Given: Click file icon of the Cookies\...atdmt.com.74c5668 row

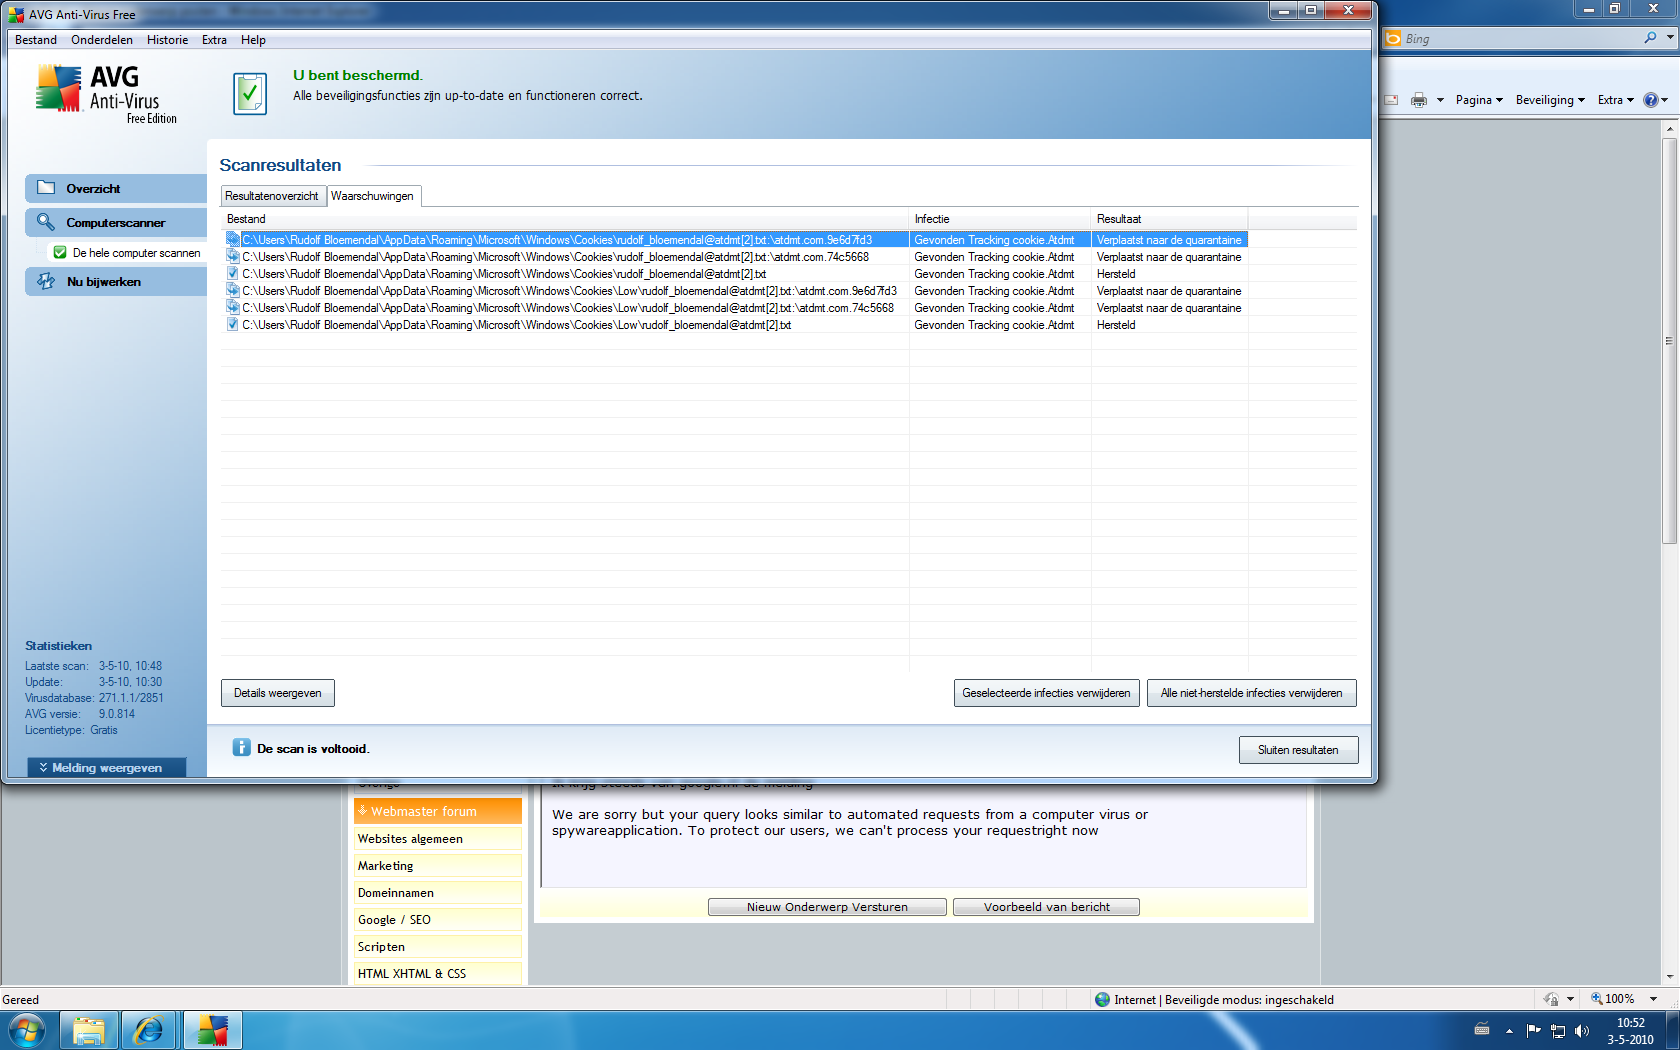Looking at the screenshot, I should pyautogui.click(x=233, y=257).
